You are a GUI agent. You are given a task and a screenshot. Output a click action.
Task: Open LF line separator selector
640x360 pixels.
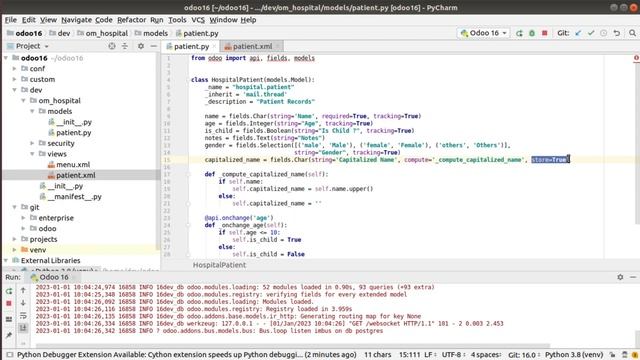(430, 355)
